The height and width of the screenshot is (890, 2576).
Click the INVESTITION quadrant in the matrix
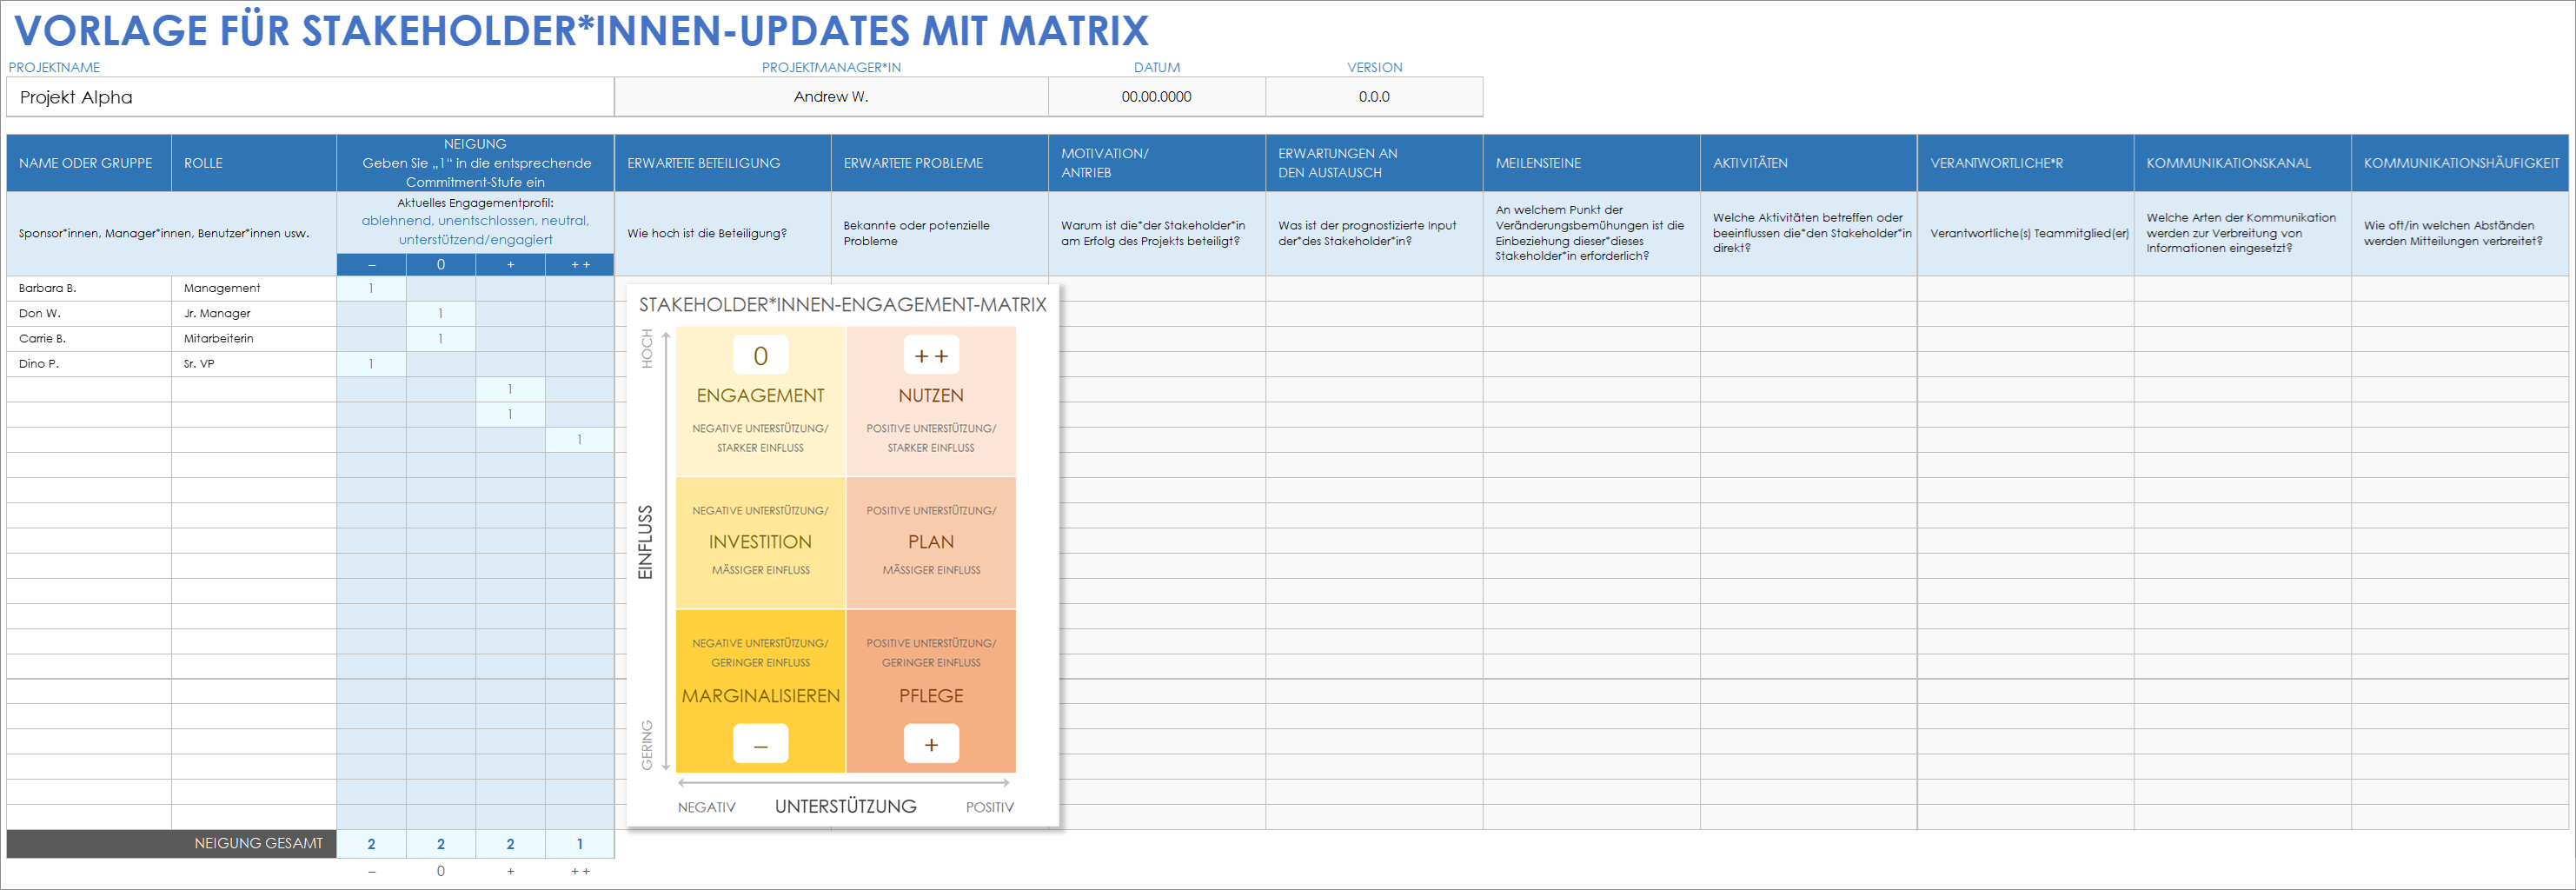[761, 542]
